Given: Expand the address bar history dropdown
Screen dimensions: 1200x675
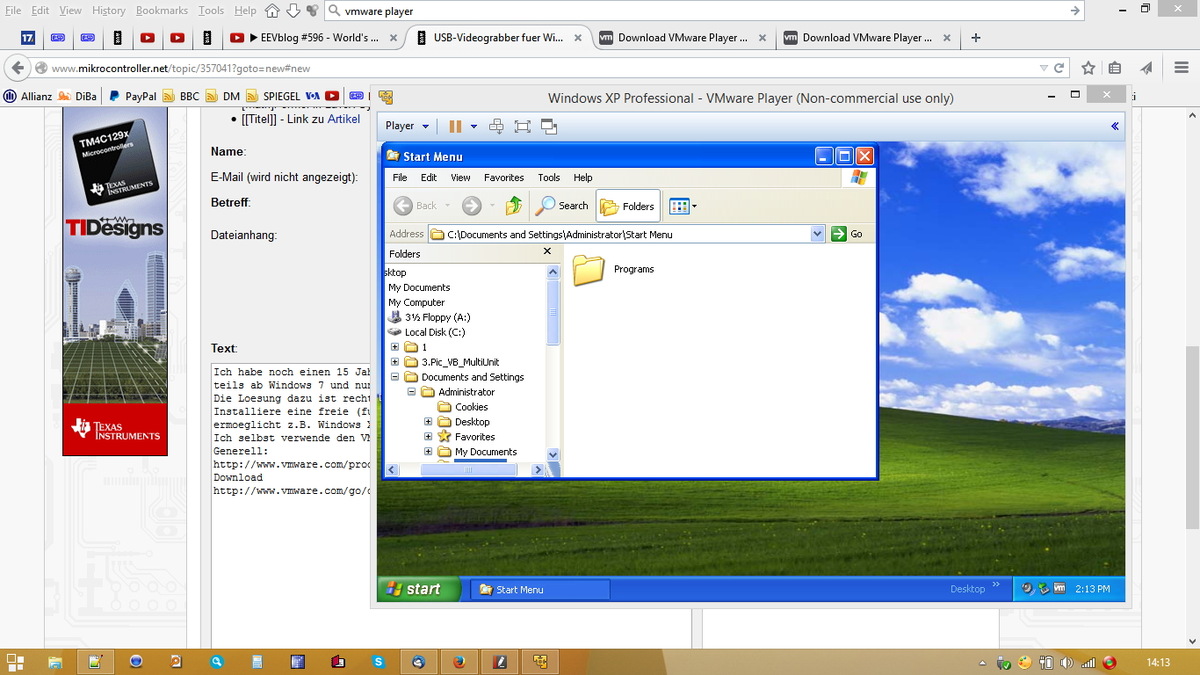Looking at the screenshot, I should [816, 234].
